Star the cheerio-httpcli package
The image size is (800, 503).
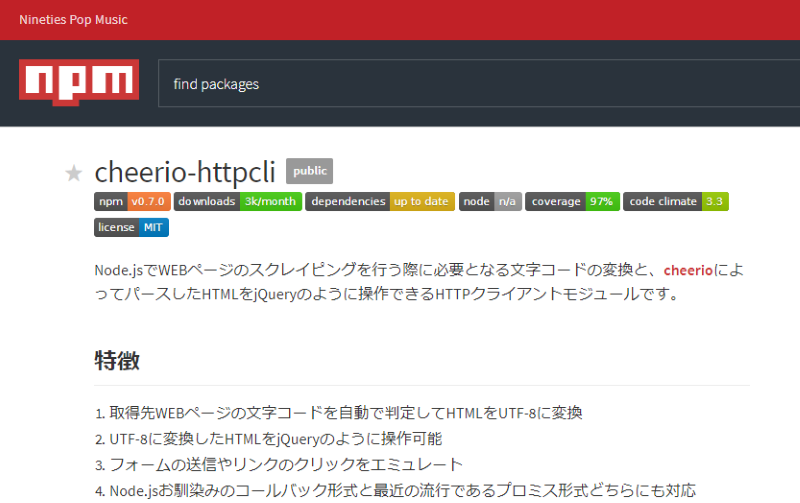[x=73, y=173]
